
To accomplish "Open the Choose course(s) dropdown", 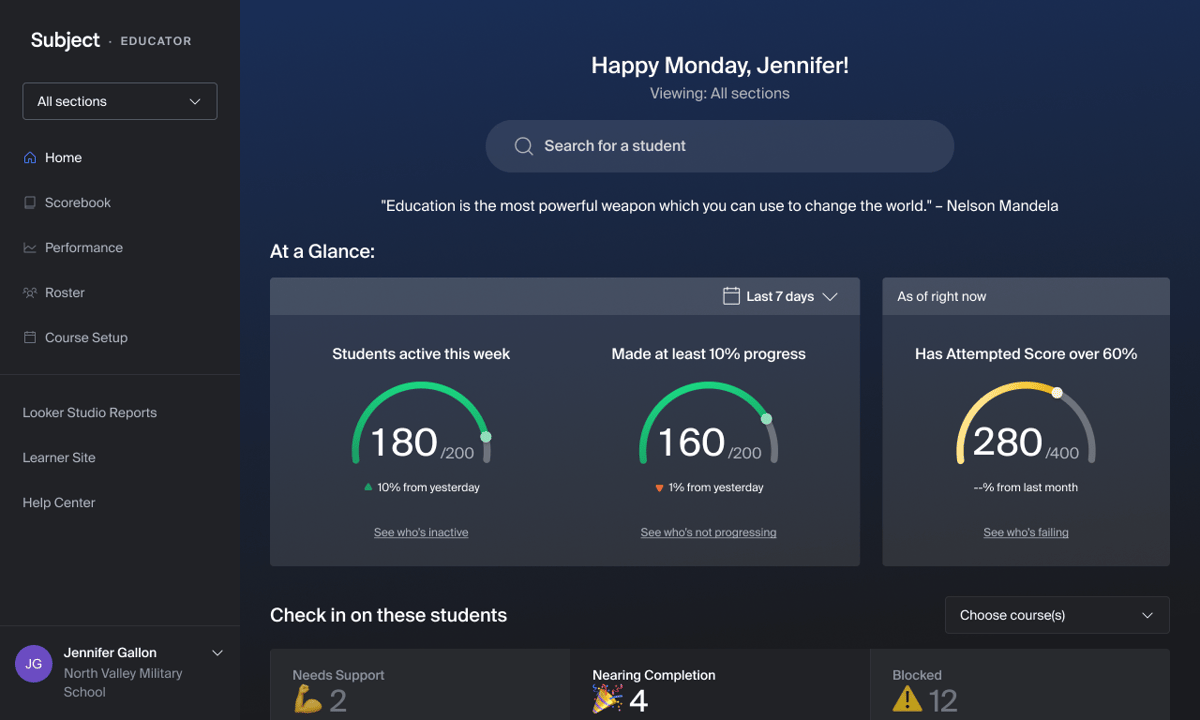I will pos(1057,615).
